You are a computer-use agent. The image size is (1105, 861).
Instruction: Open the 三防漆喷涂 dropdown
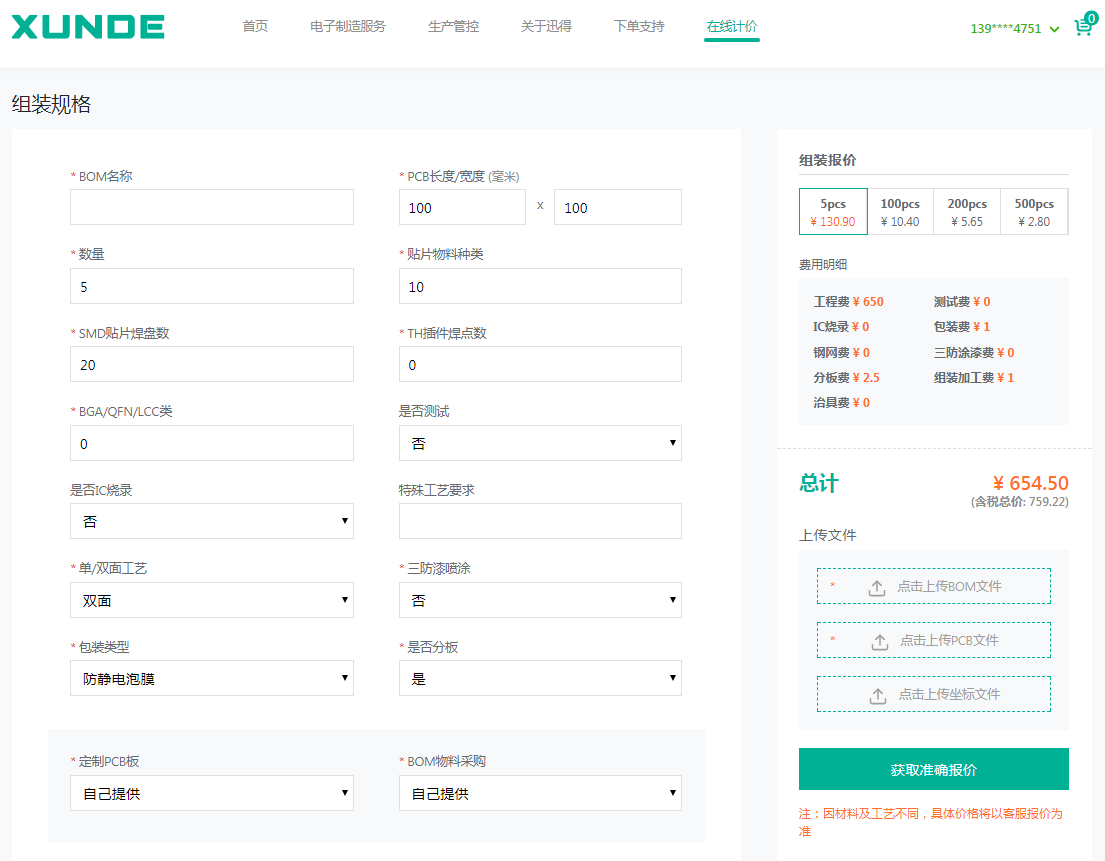coord(540,600)
